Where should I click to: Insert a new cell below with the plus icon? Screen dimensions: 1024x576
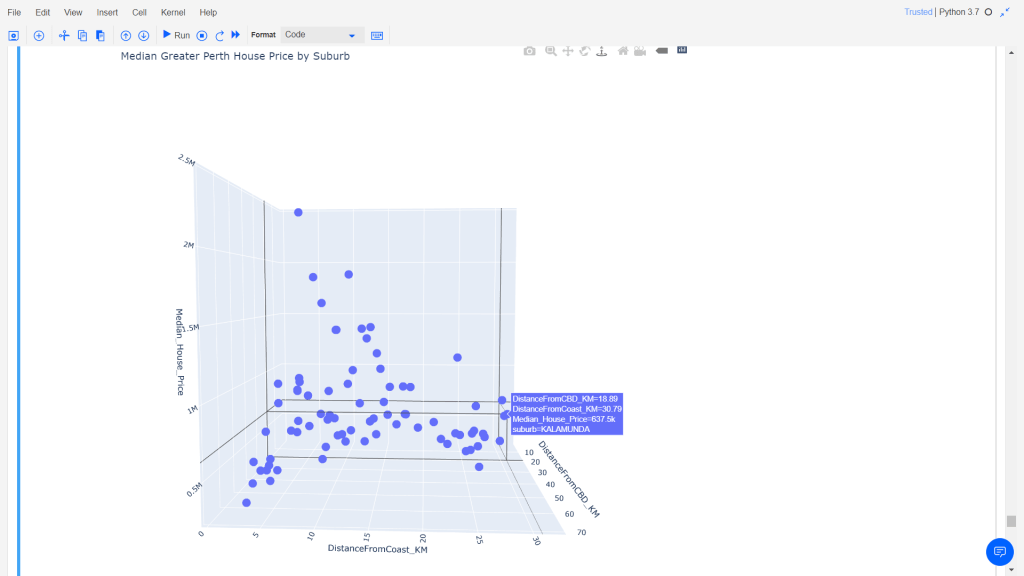pos(39,35)
